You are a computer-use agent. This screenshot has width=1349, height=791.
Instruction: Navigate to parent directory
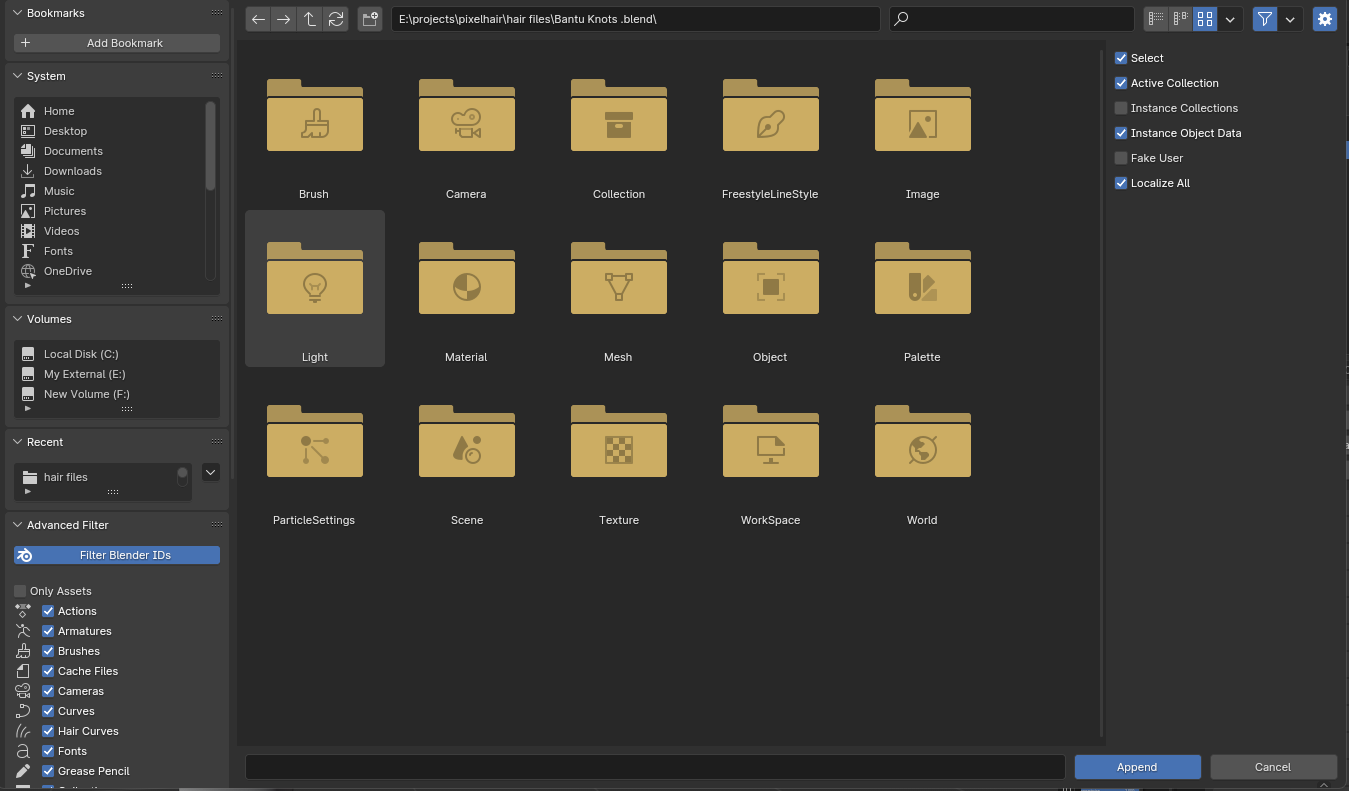click(x=310, y=19)
